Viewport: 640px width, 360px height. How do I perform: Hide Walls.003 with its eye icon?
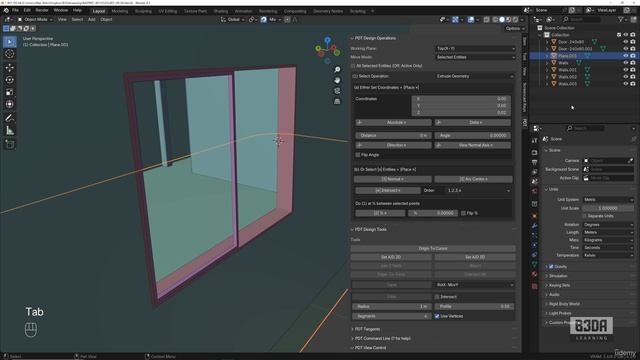[x=626, y=84]
